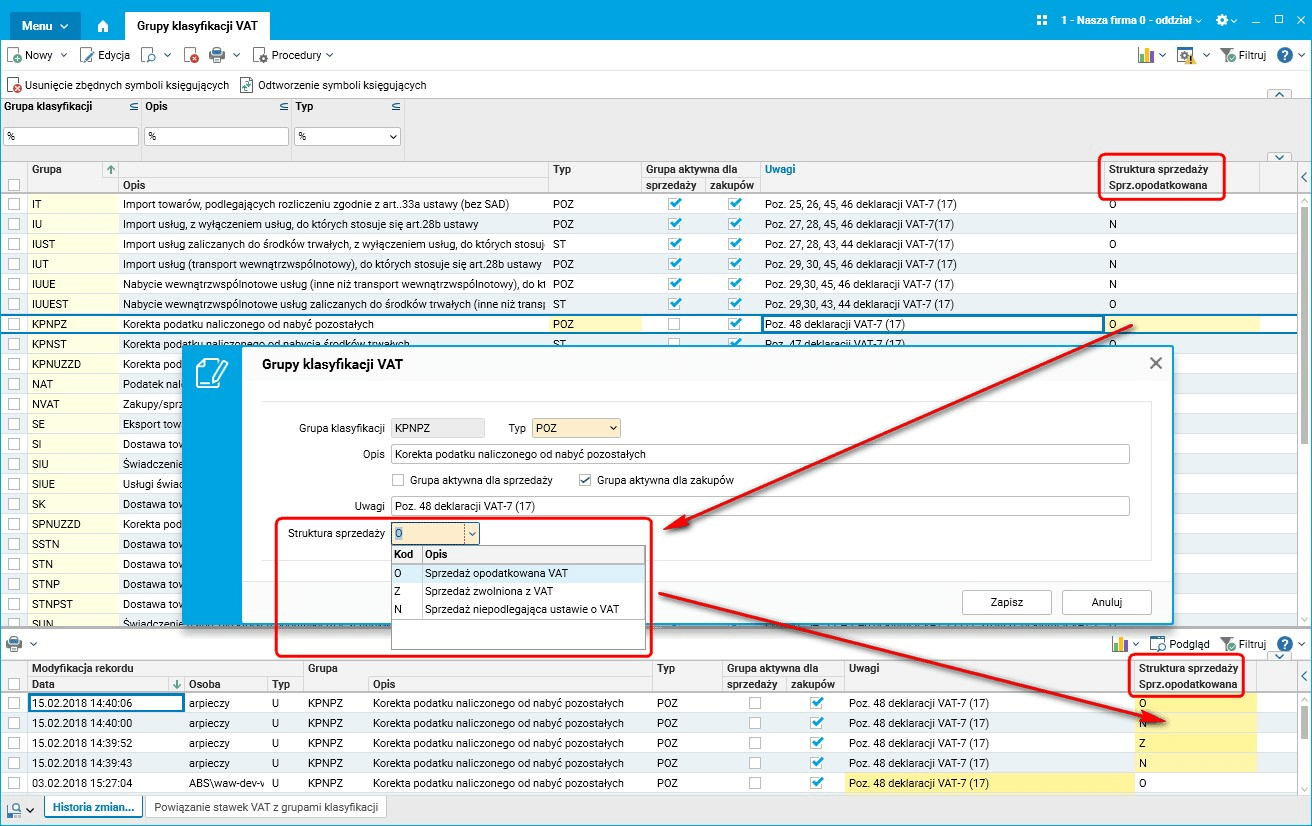Click the bar chart icon in lower panel
1312x826 pixels.
pyautogui.click(x=1121, y=643)
